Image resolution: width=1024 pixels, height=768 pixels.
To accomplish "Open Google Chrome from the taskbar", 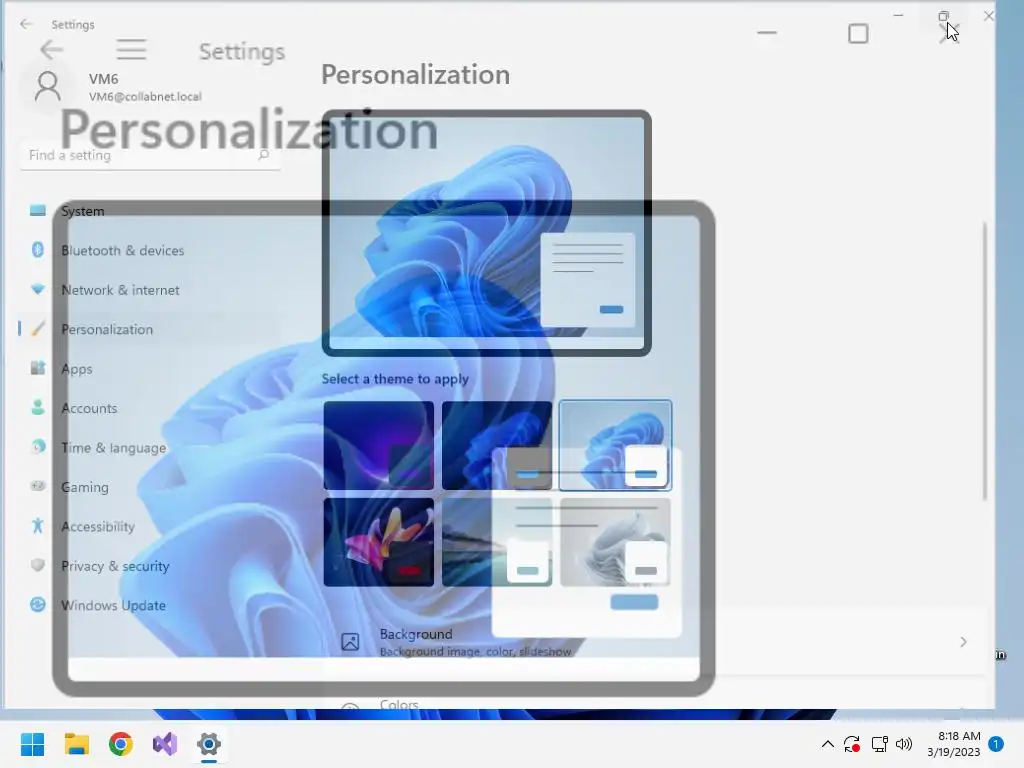I will pos(121,744).
